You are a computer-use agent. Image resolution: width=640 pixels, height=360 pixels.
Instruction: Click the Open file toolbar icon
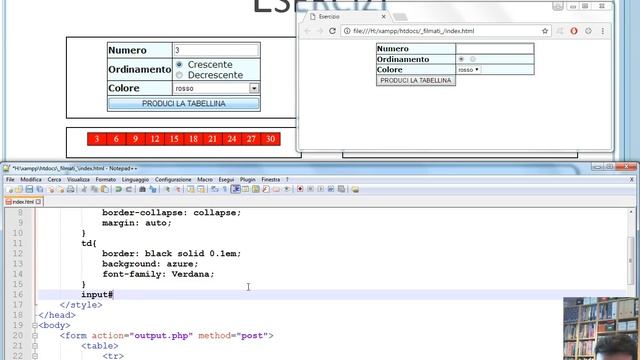pos(19,189)
